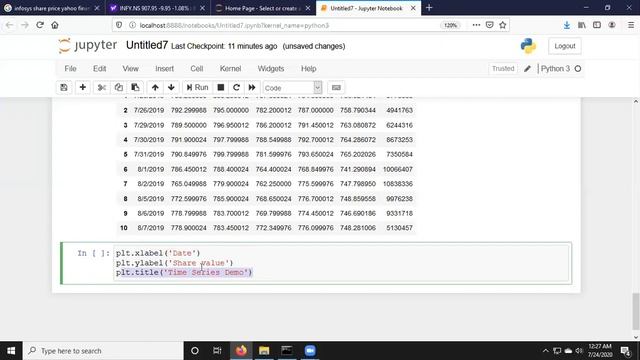The height and width of the screenshot is (360, 640).
Task: Cut the selected cell with the scissors icon
Action: (102, 87)
